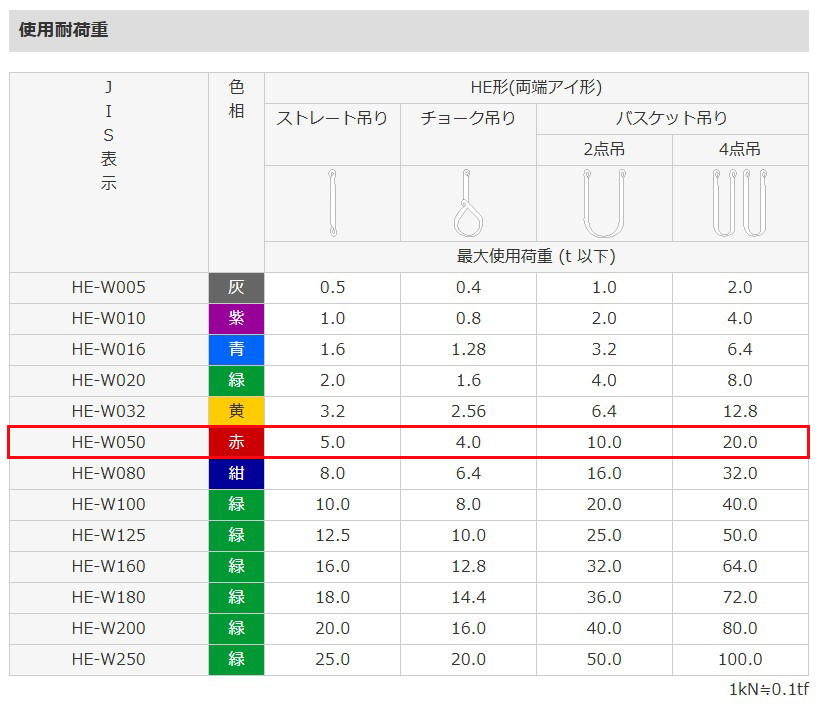
Task: Click the HE-W160 row label
Action: click(109, 566)
